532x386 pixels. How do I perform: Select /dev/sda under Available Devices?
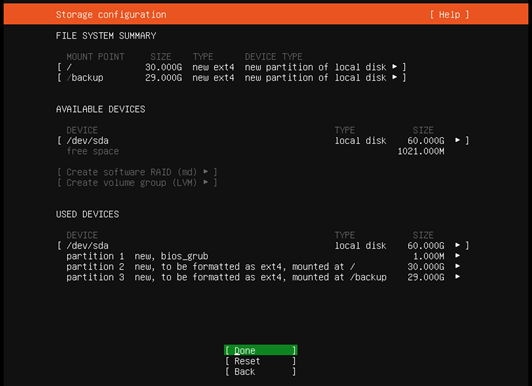pyautogui.click(x=263, y=140)
